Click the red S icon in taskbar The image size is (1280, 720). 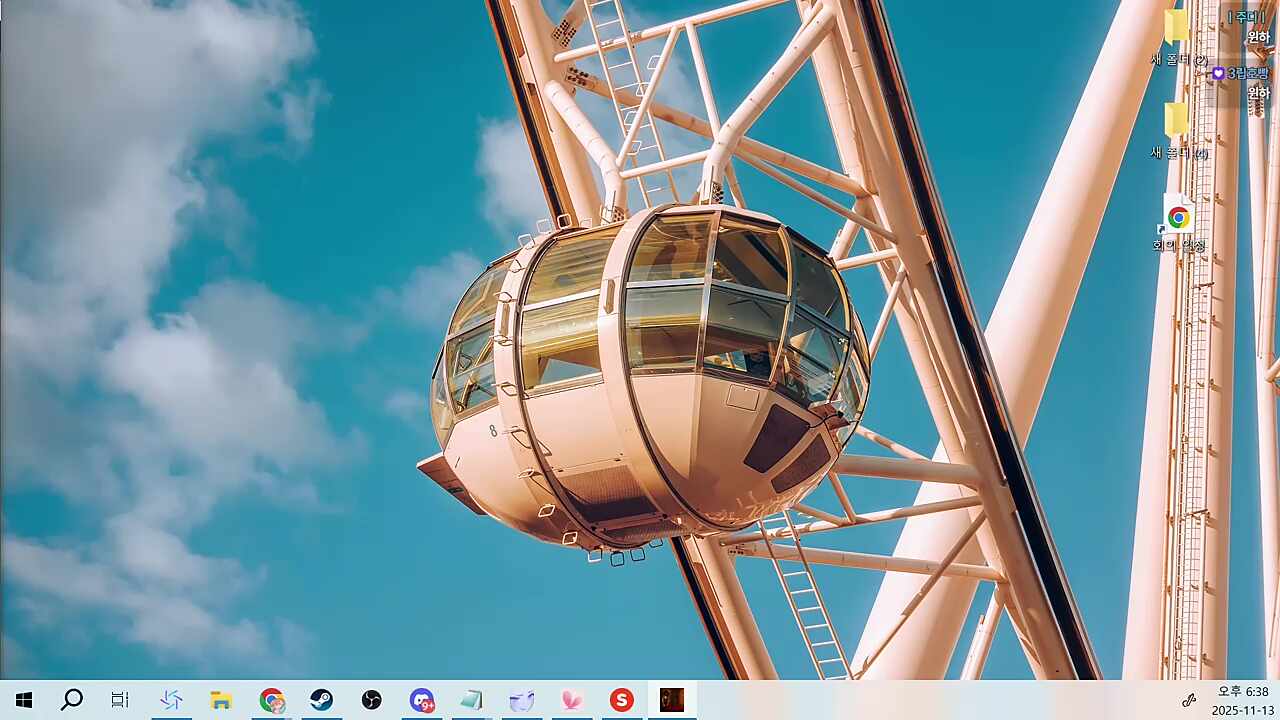pos(622,700)
